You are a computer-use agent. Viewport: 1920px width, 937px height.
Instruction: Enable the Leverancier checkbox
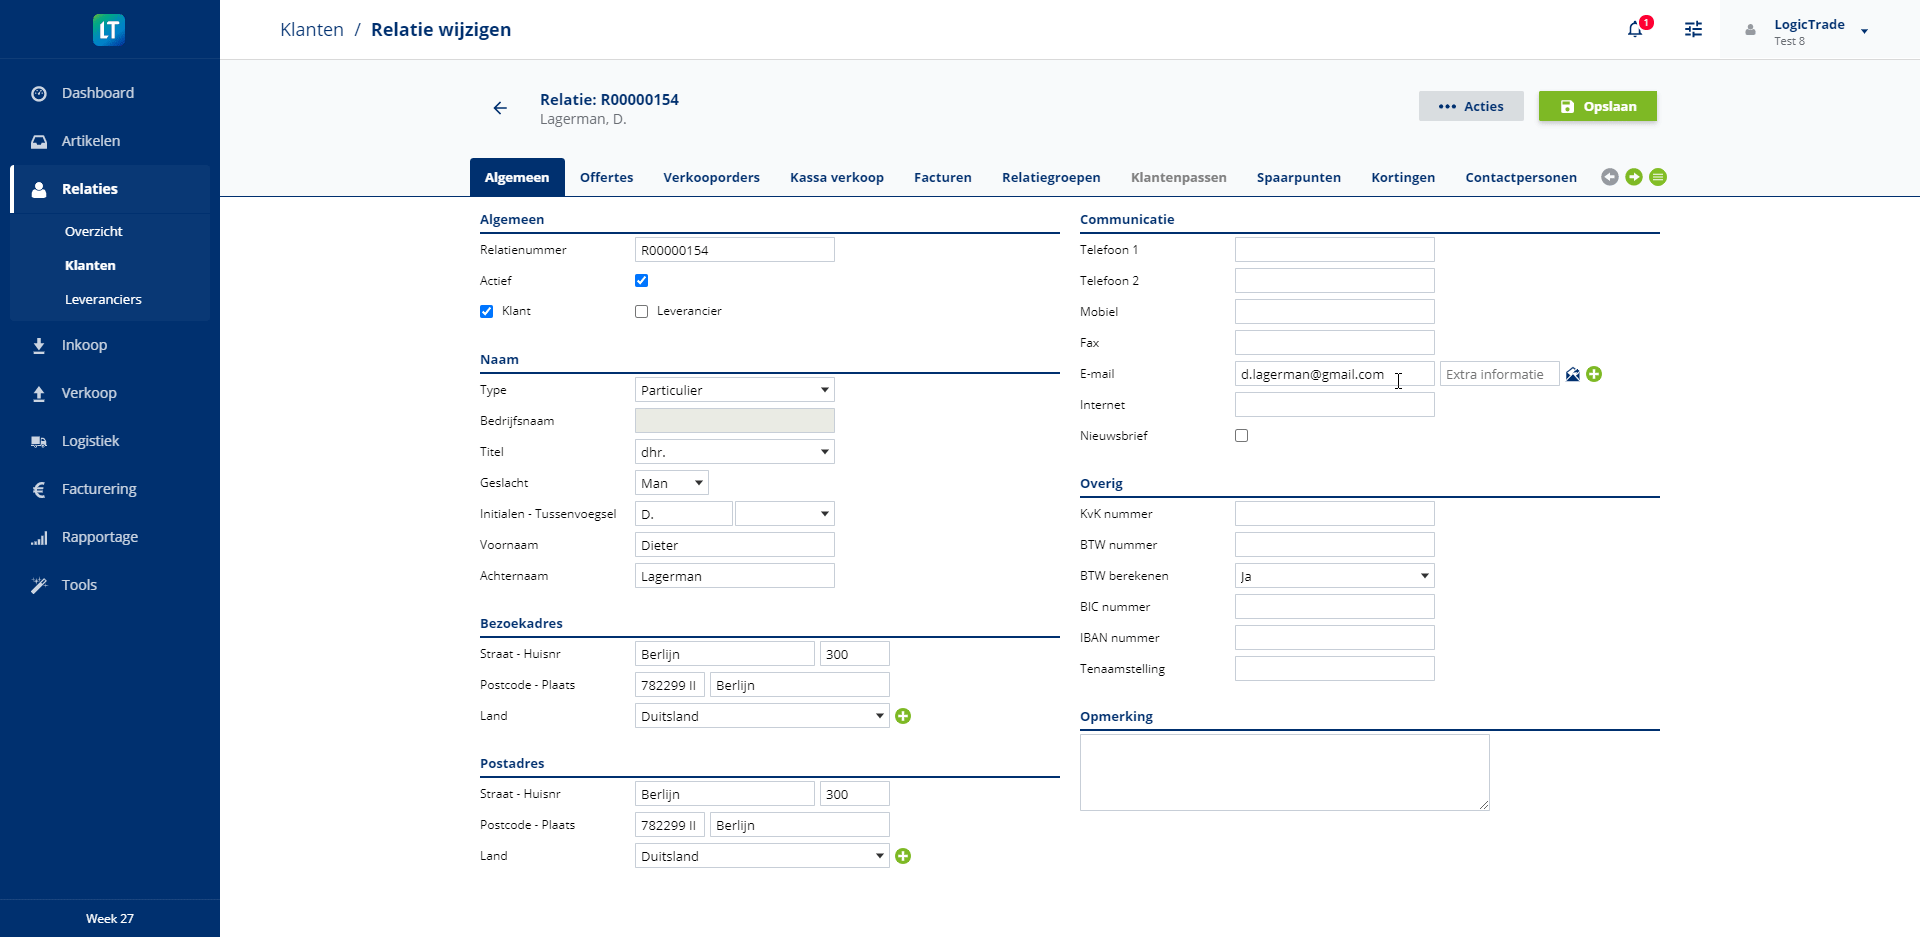pos(641,312)
